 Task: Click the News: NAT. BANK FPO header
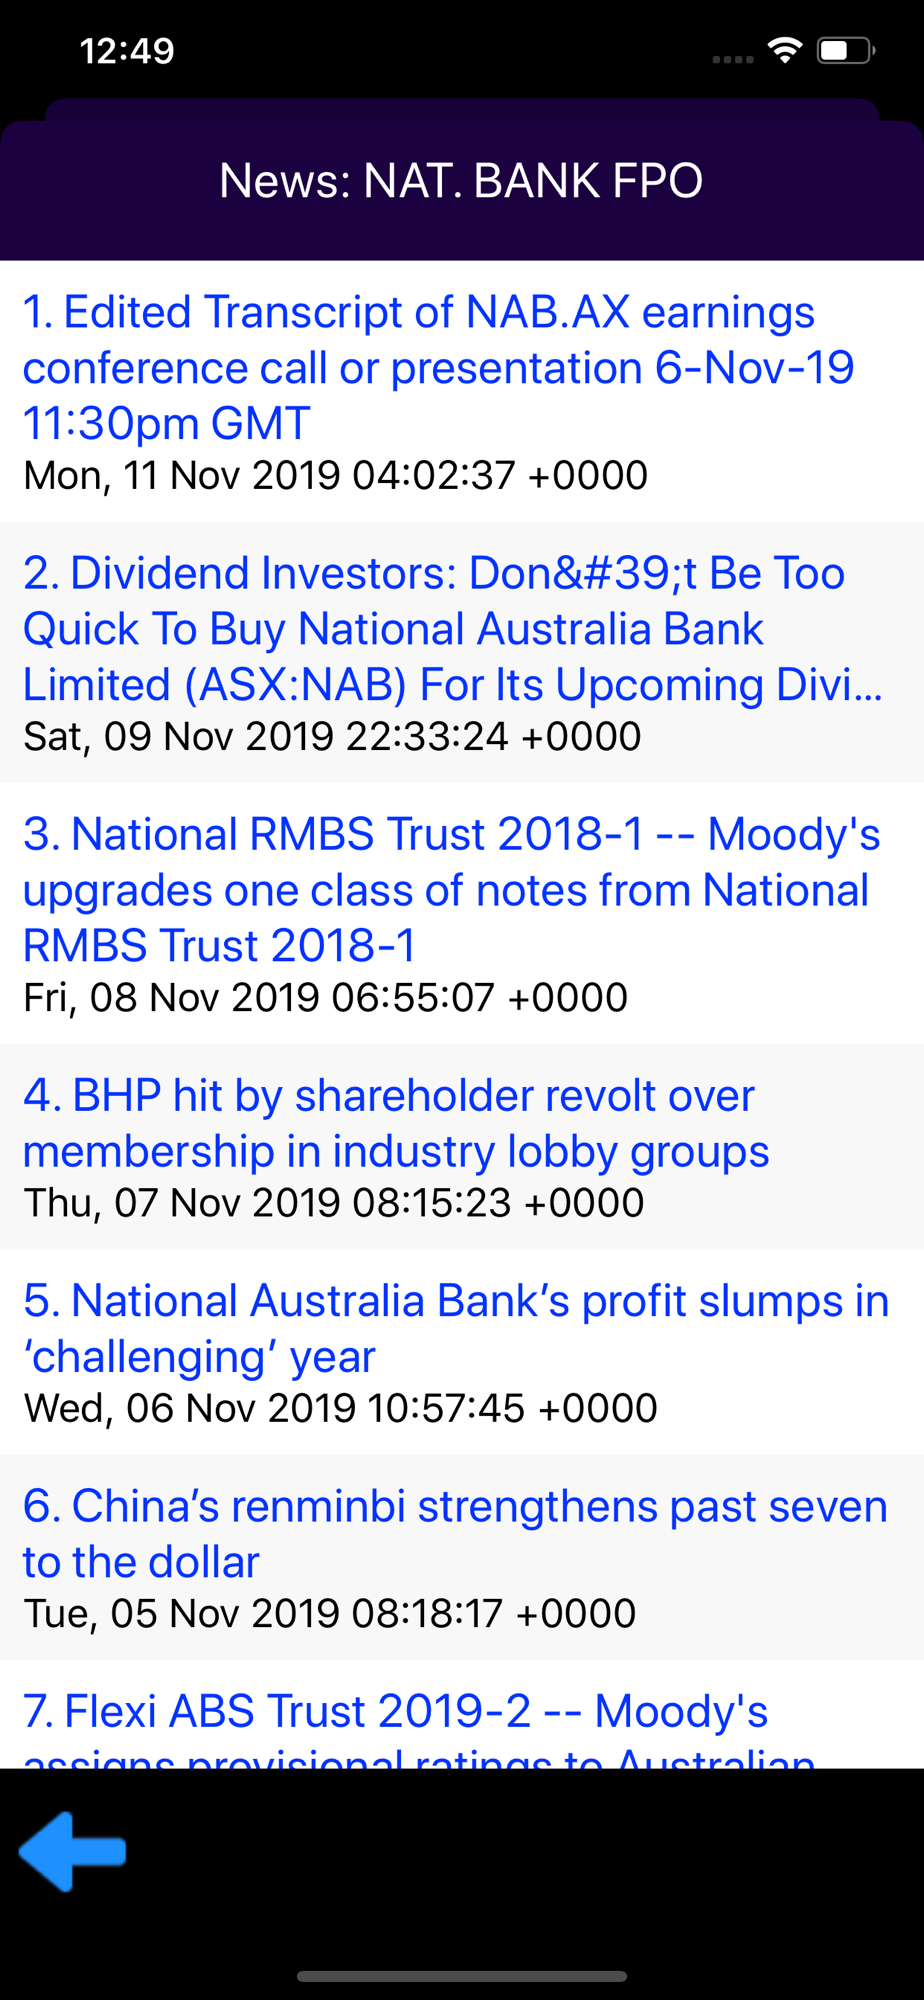tap(461, 181)
